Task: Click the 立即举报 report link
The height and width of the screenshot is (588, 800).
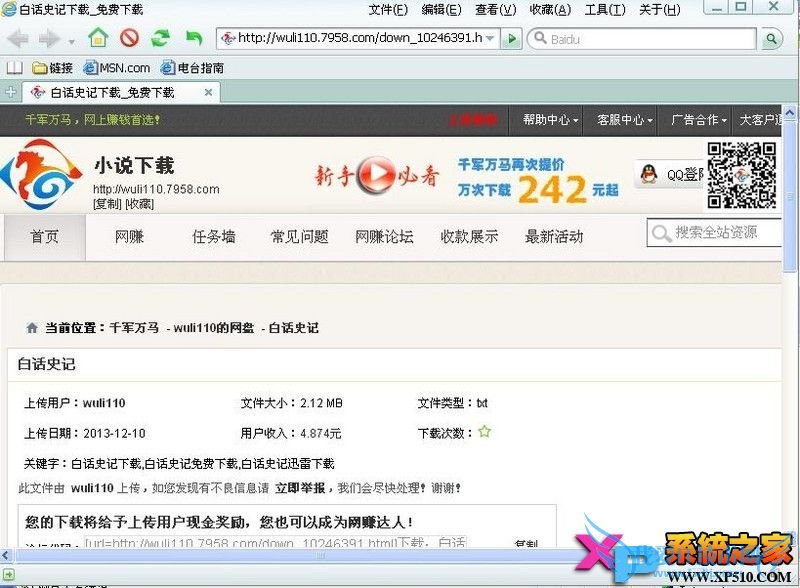Action: pyautogui.click(x=300, y=488)
